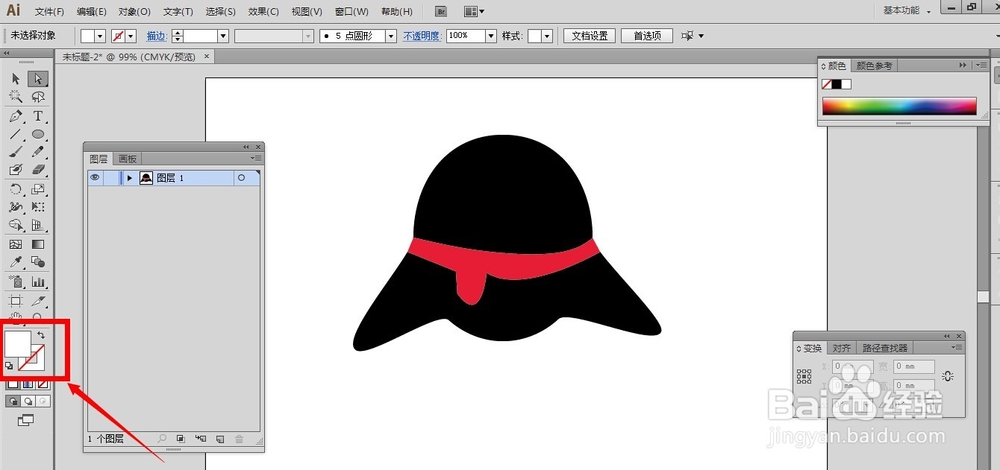Select the Lasso tool
The image size is (1000, 470).
38,97
